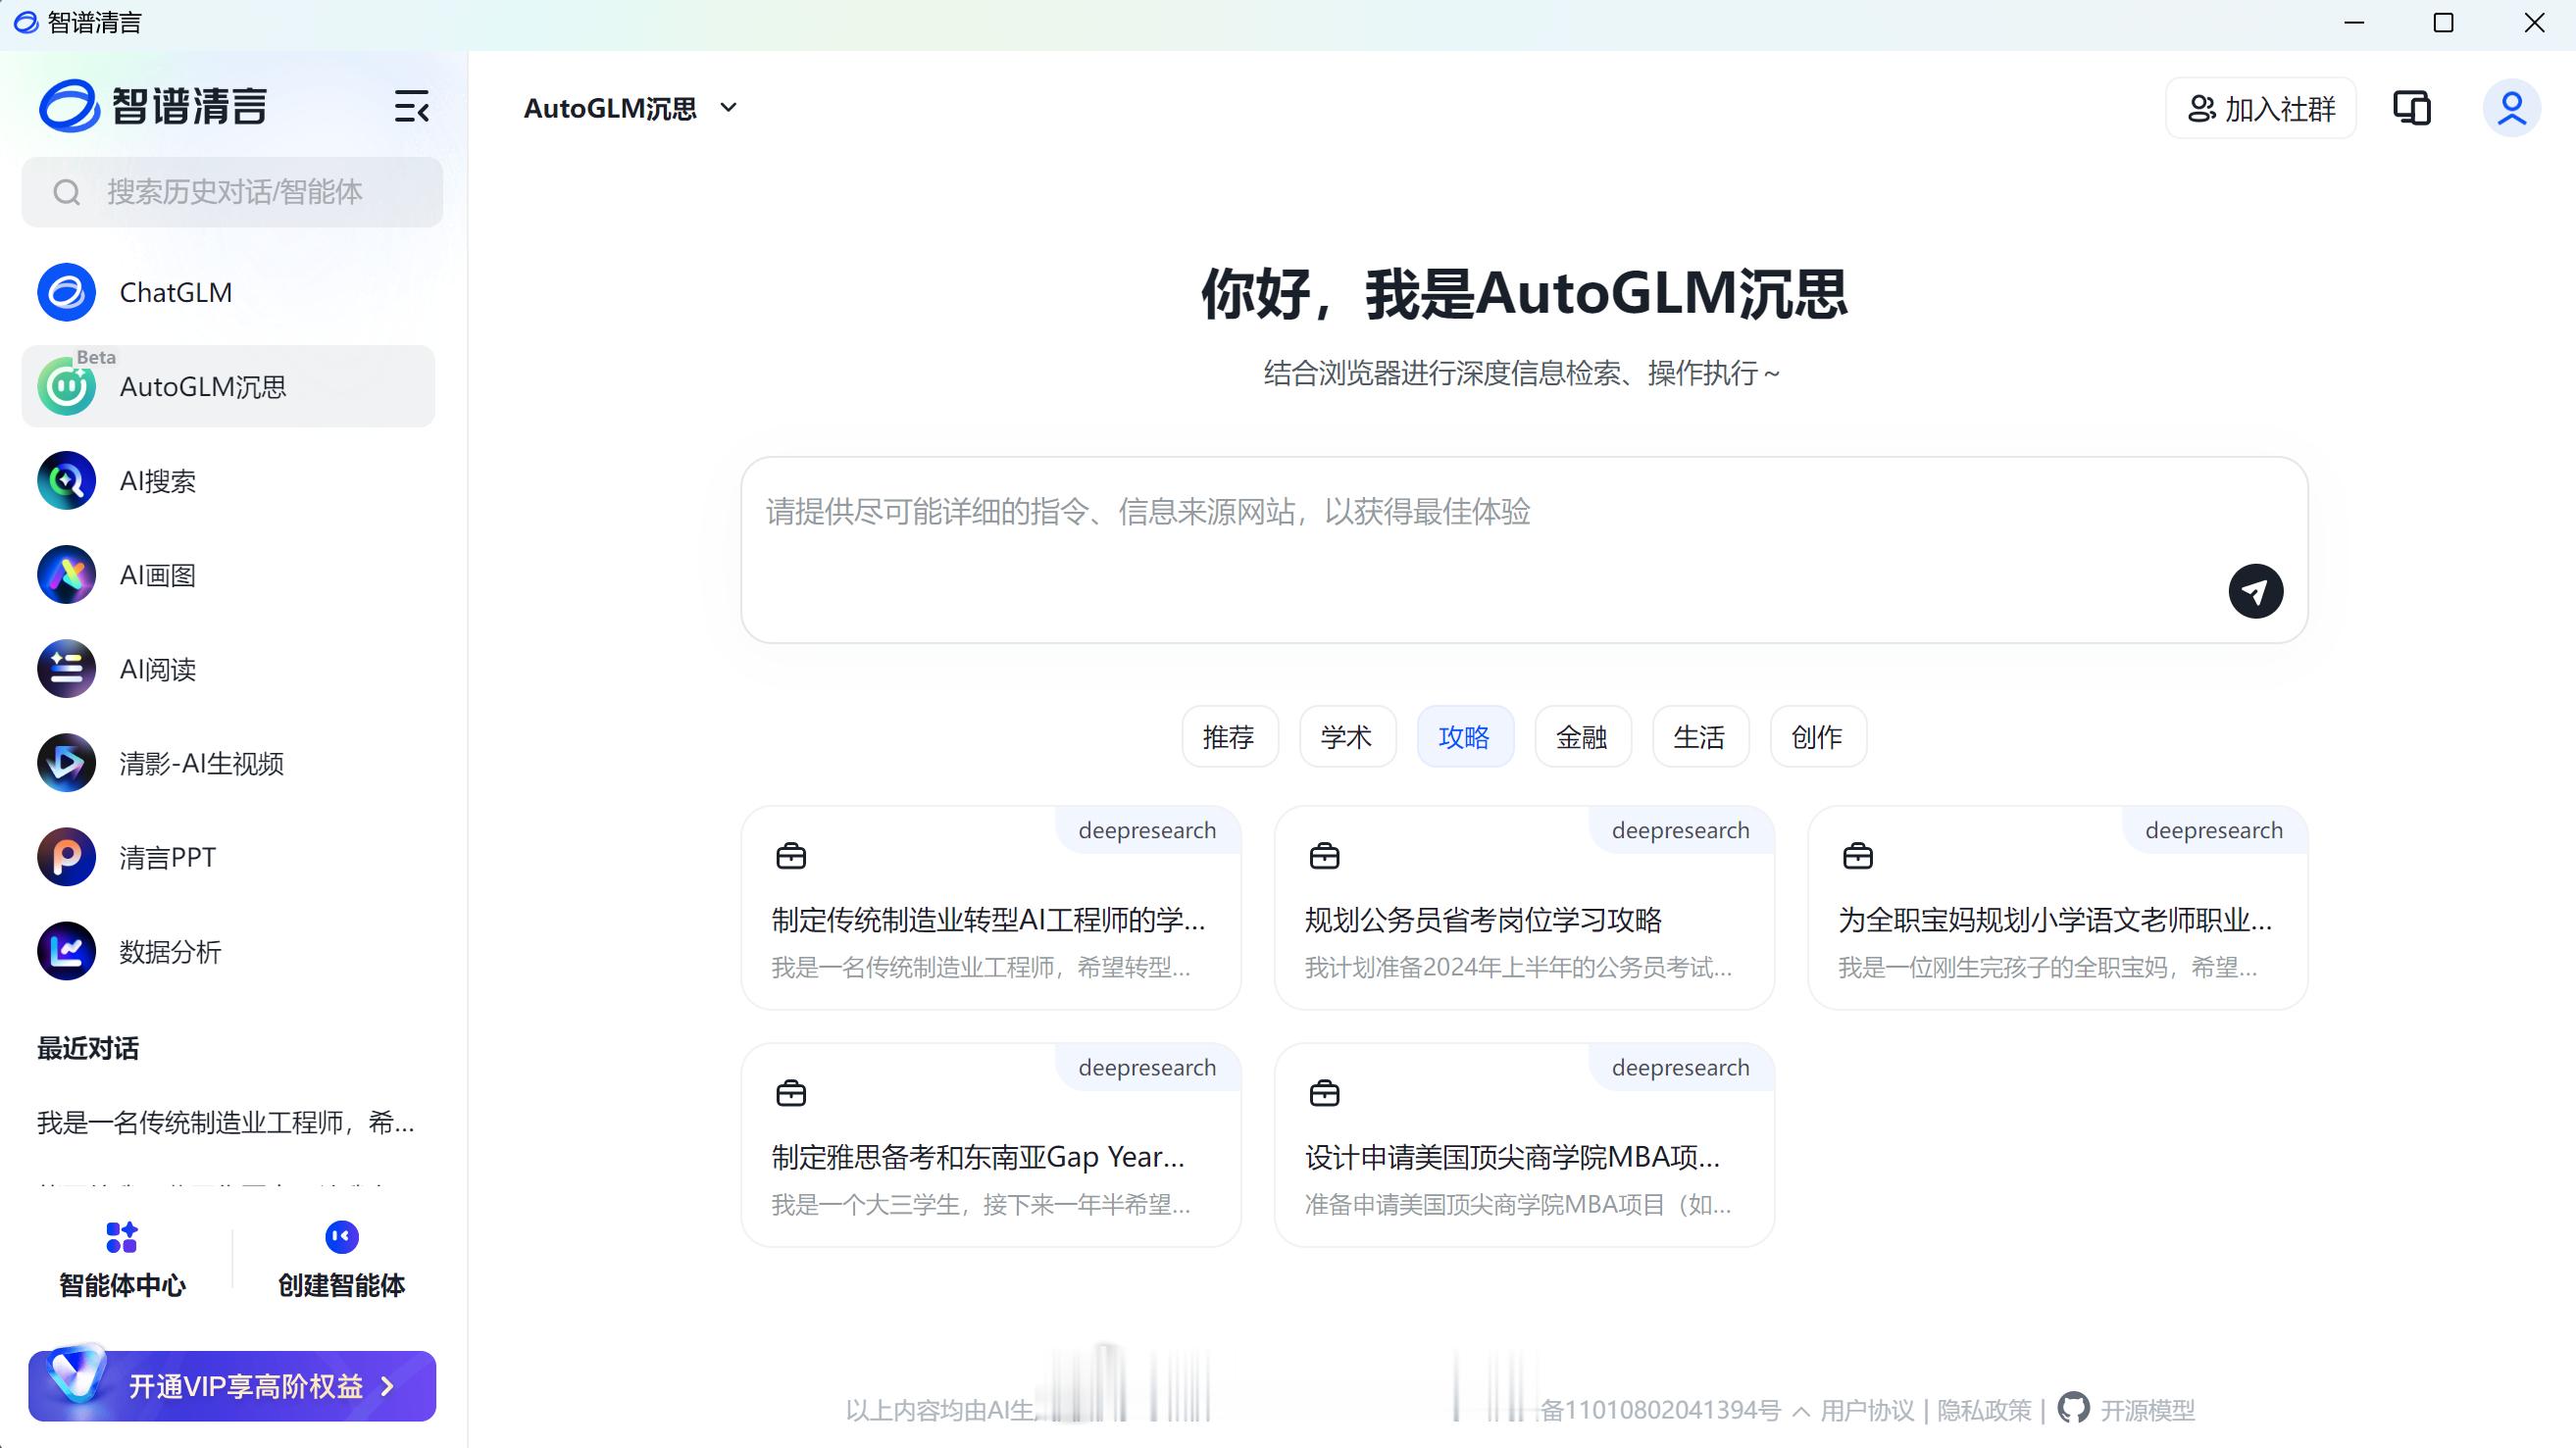The image size is (2576, 1448).
Task: Open the user profile avatar
Action: (2511, 107)
